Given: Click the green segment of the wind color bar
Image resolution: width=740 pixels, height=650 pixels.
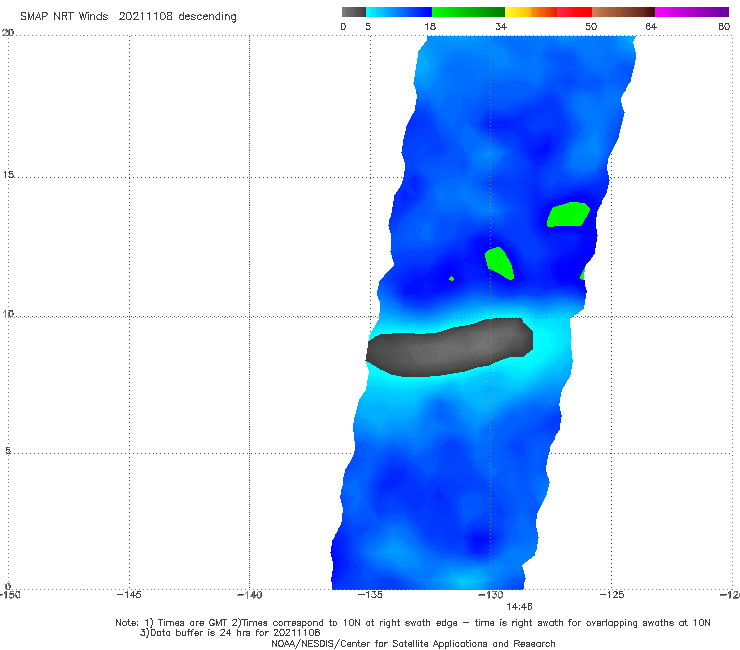Looking at the screenshot, I should click(x=468, y=12).
